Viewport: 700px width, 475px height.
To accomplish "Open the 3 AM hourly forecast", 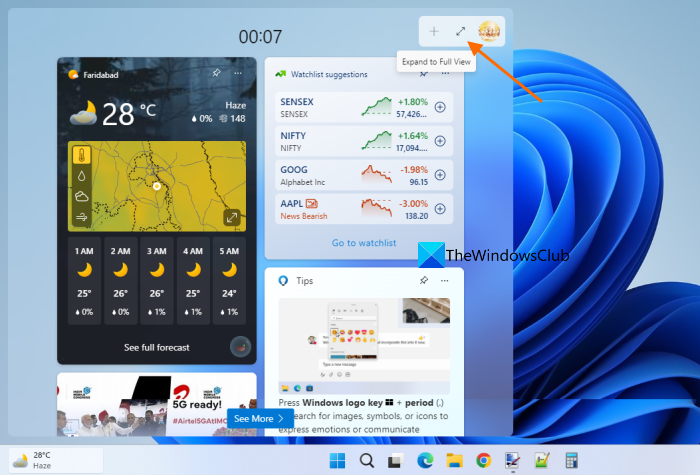I will [157, 281].
